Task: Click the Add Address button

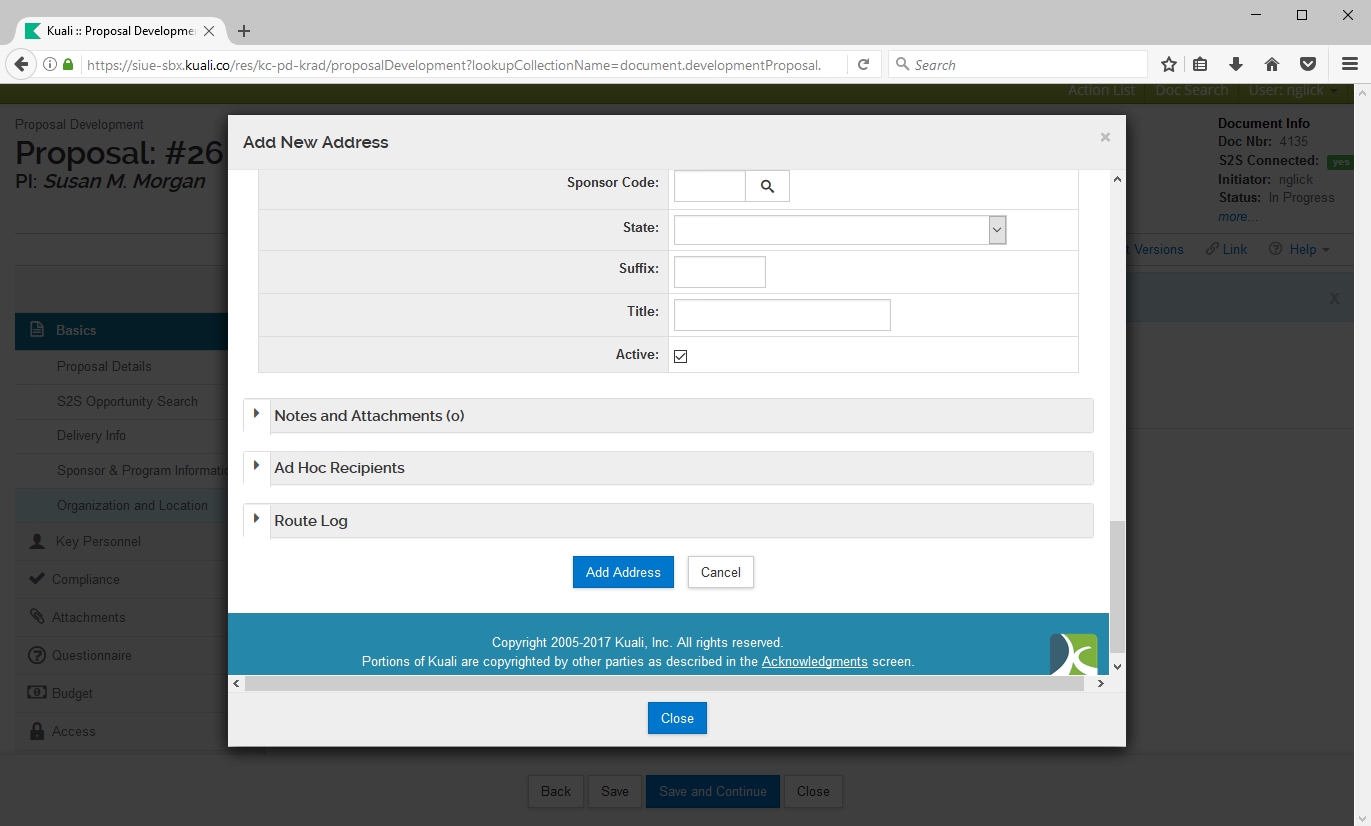Action: coord(623,572)
